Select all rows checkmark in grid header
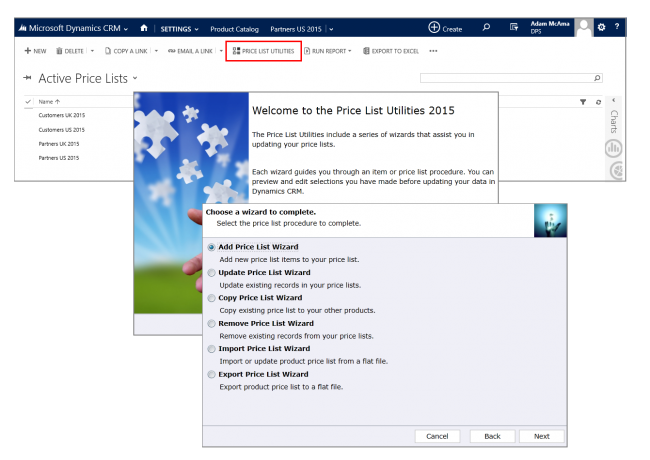 [x=28, y=102]
